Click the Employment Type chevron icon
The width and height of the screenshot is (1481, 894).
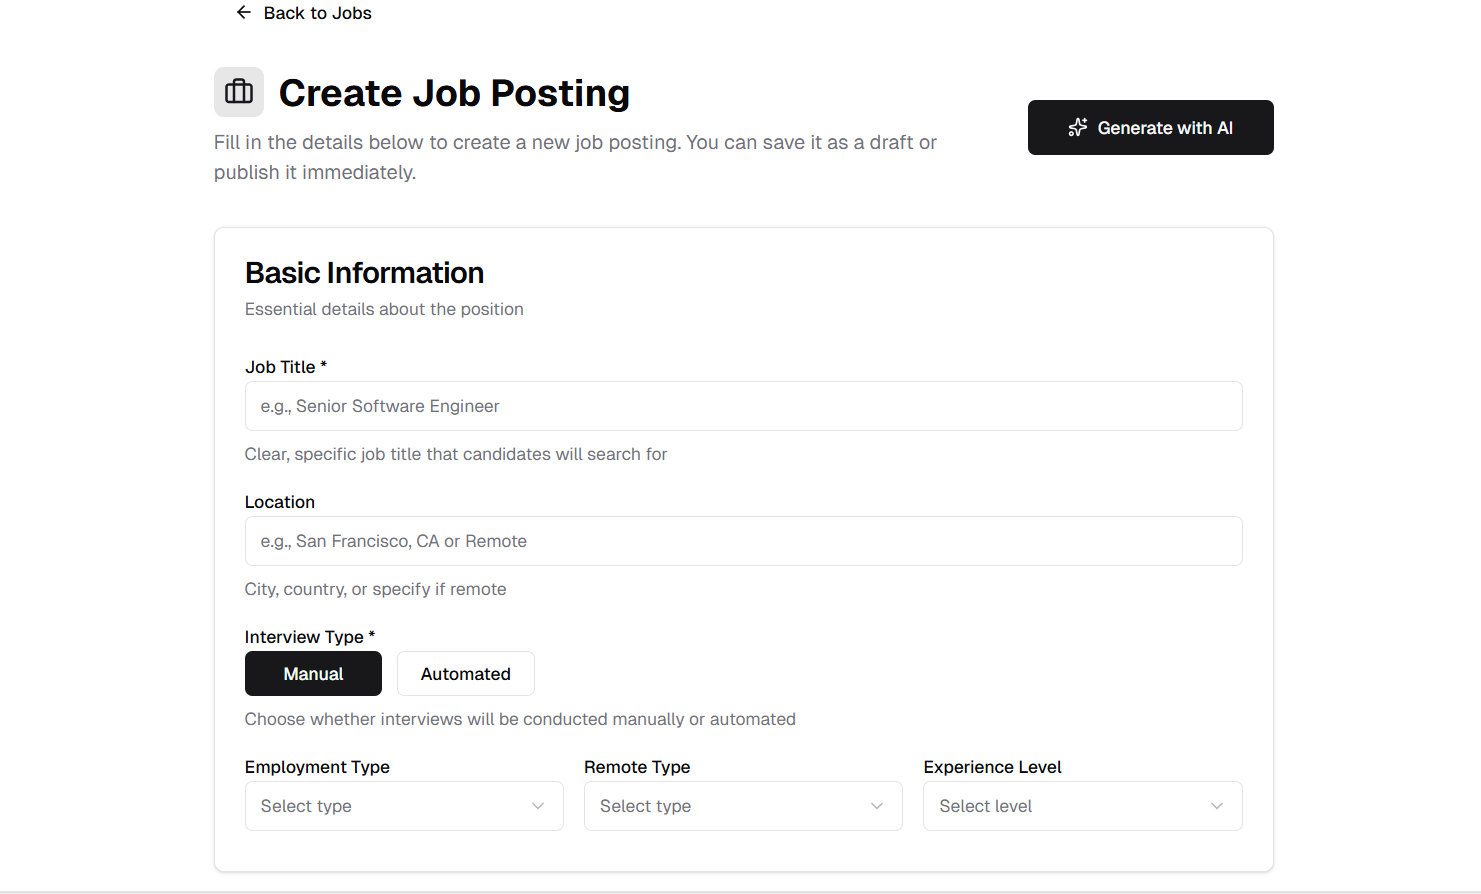539,805
